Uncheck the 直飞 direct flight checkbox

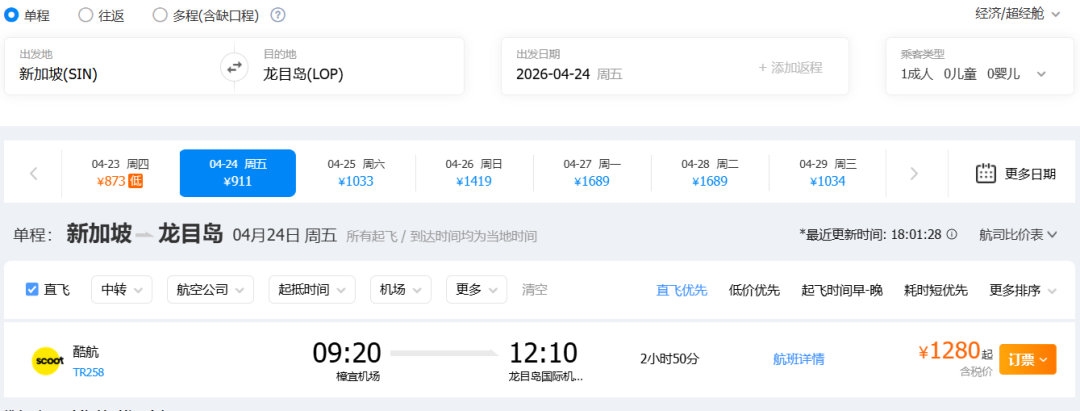point(32,290)
